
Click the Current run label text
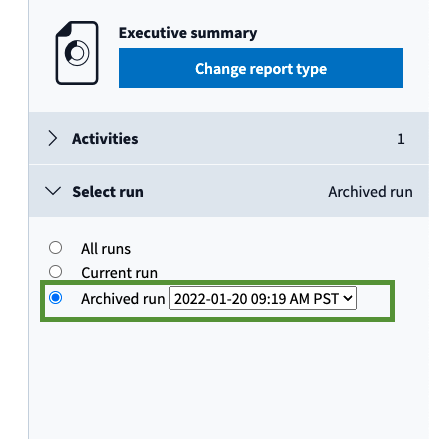pyautogui.click(x=119, y=273)
